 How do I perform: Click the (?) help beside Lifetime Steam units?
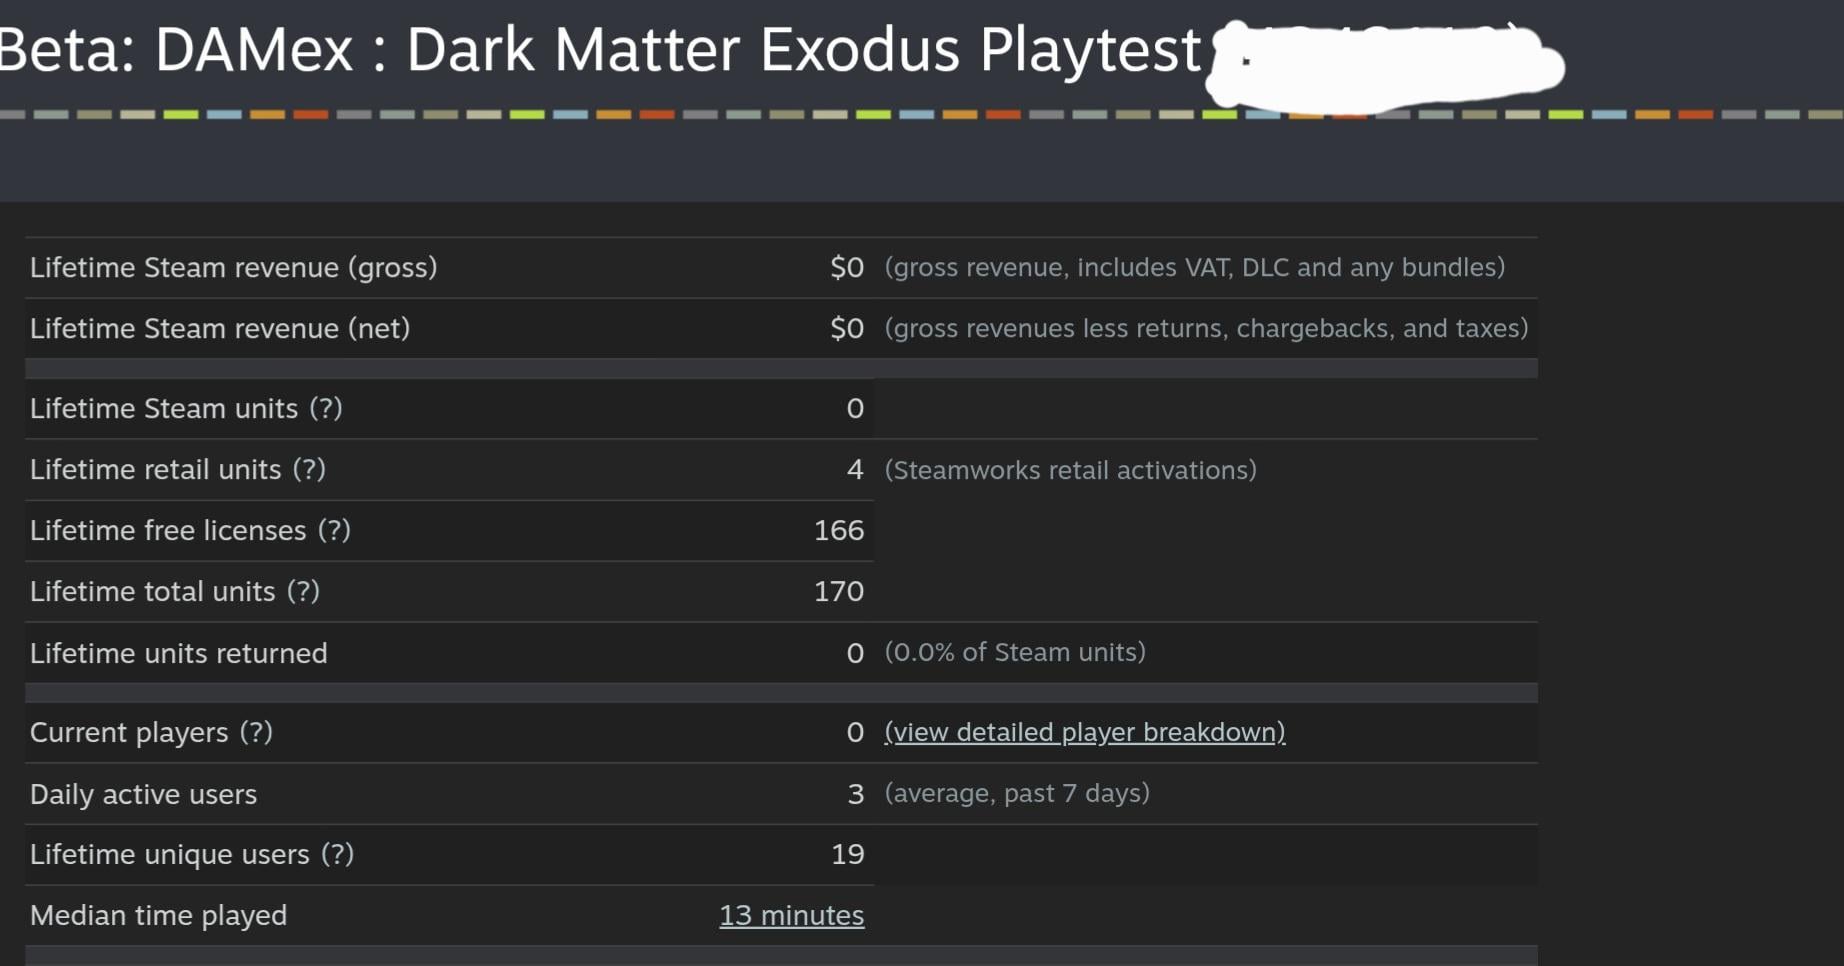[326, 408]
